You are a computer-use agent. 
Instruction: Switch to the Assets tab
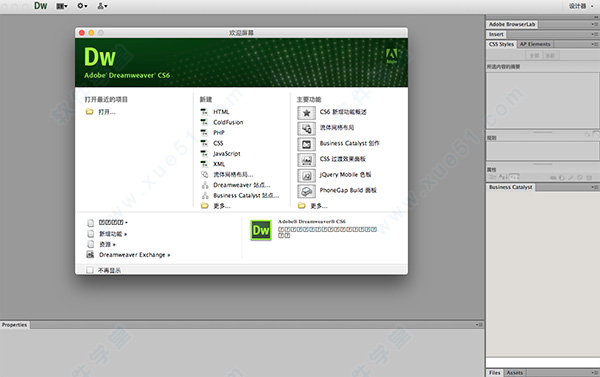pyautogui.click(x=515, y=372)
